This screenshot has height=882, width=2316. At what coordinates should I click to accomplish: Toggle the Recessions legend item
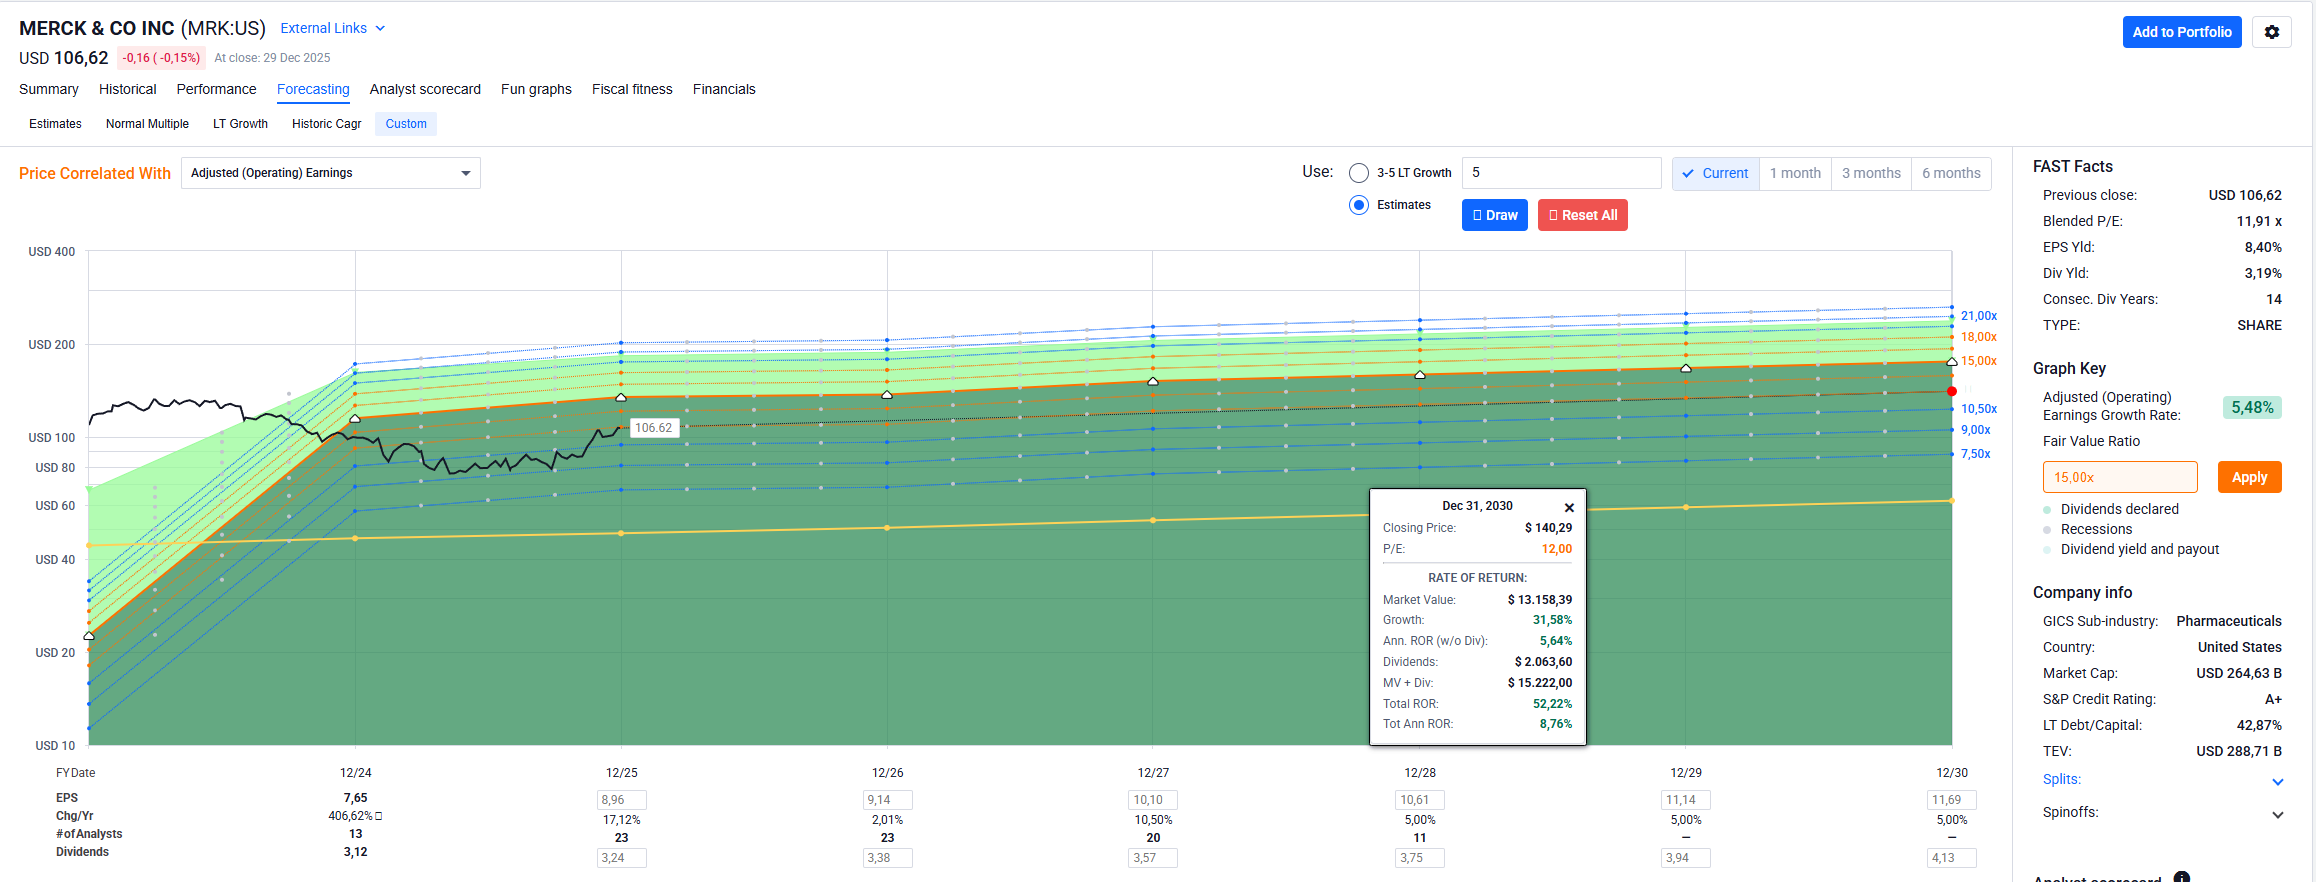2095,529
